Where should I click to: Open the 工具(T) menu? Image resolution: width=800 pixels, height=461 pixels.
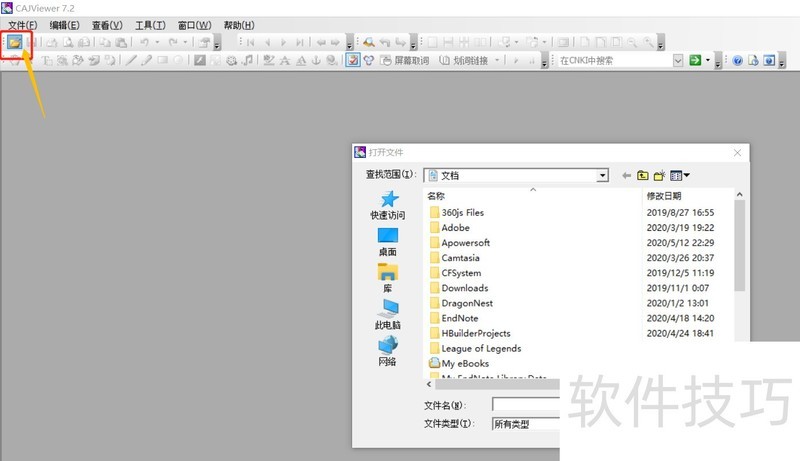(150, 25)
